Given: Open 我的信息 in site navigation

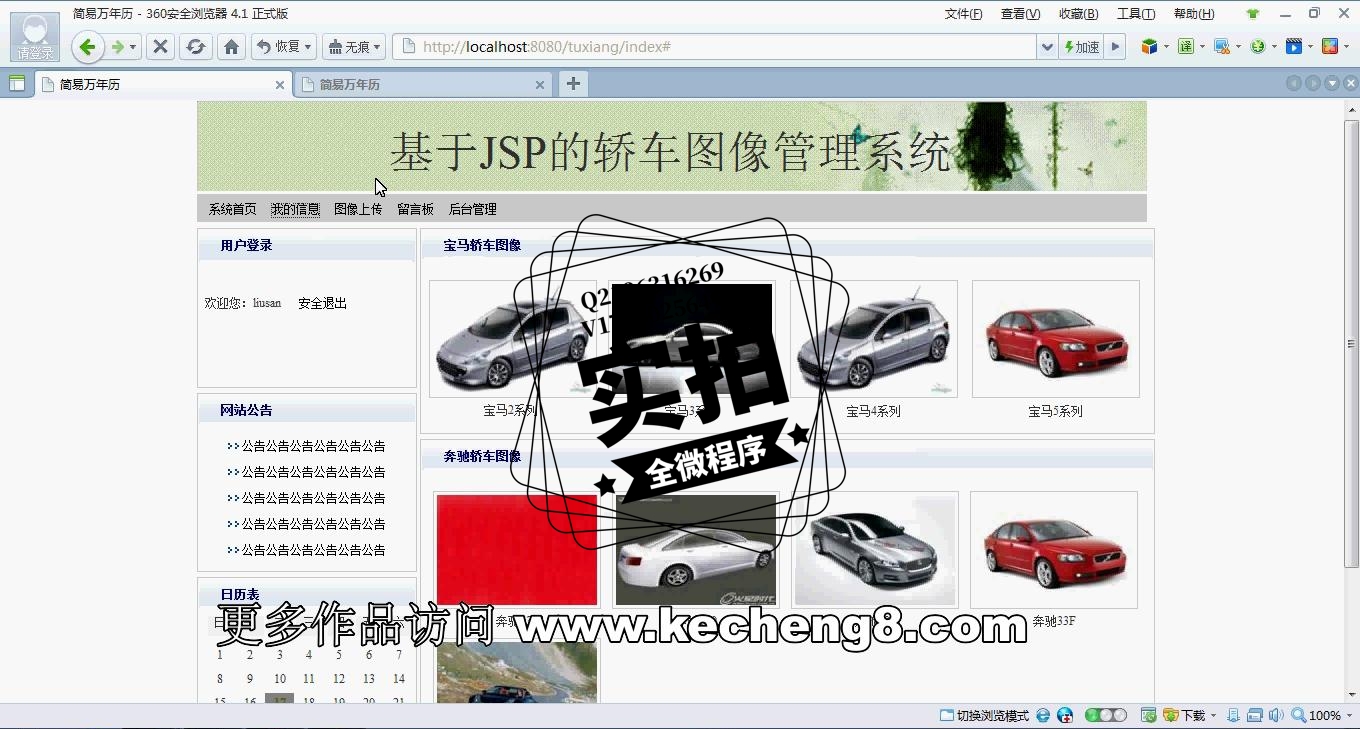Looking at the screenshot, I should [x=295, y=209].
